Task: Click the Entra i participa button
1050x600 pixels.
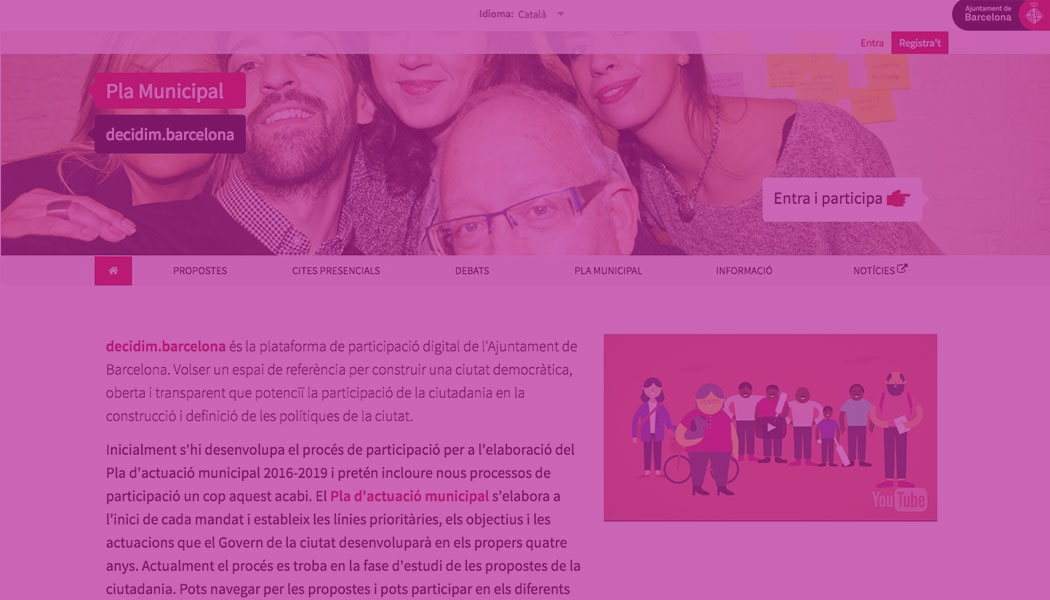Action: [842, 199]
